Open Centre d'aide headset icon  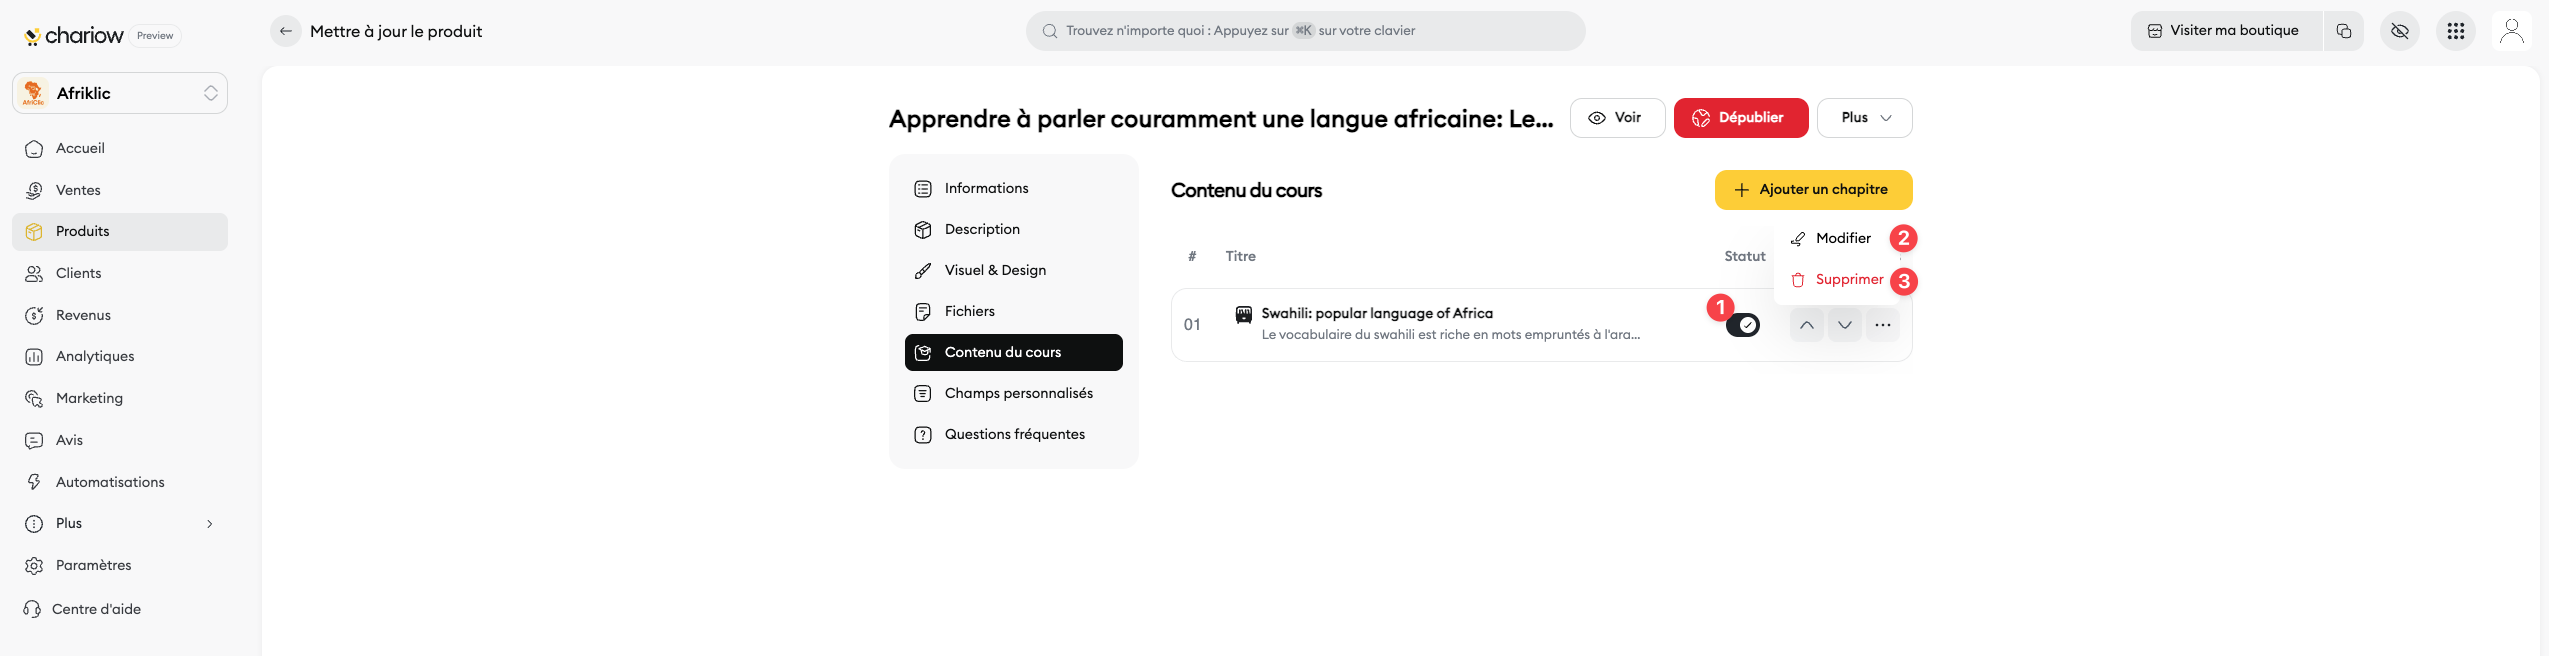click(x=33, y=609)
